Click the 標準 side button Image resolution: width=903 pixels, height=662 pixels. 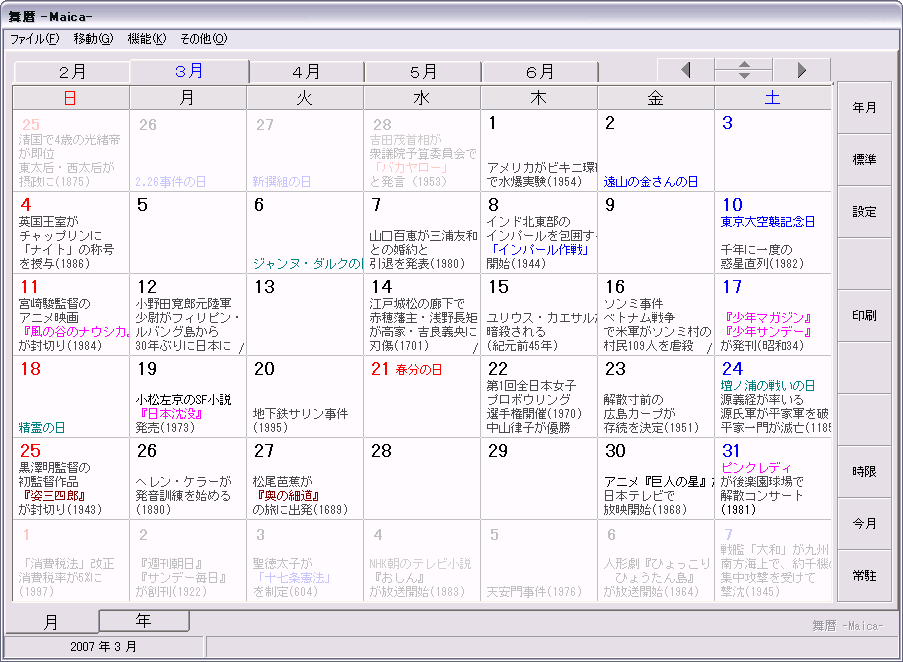(864, 159)
